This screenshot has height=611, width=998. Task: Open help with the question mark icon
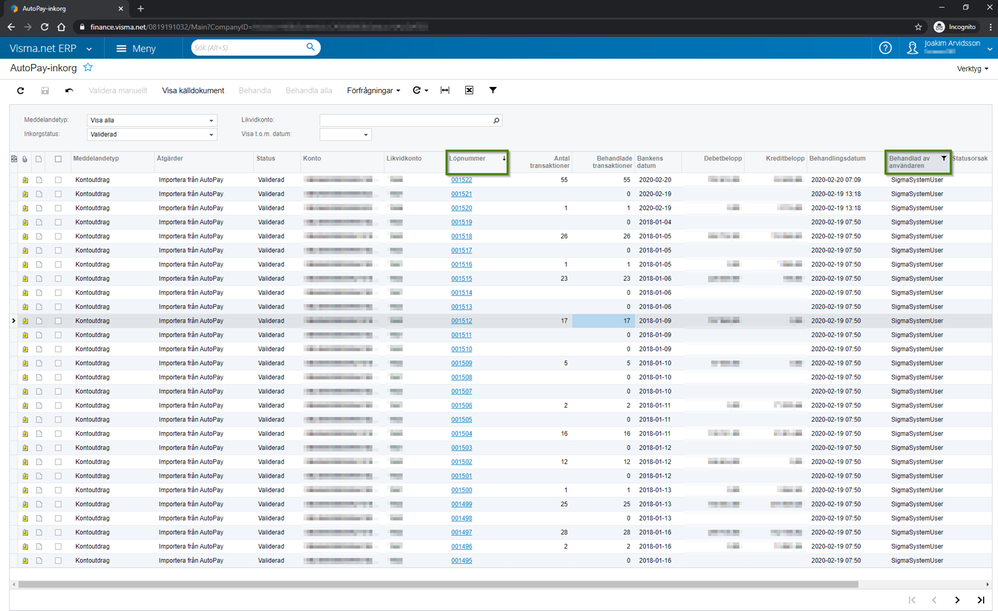click(x=885, y=48)
